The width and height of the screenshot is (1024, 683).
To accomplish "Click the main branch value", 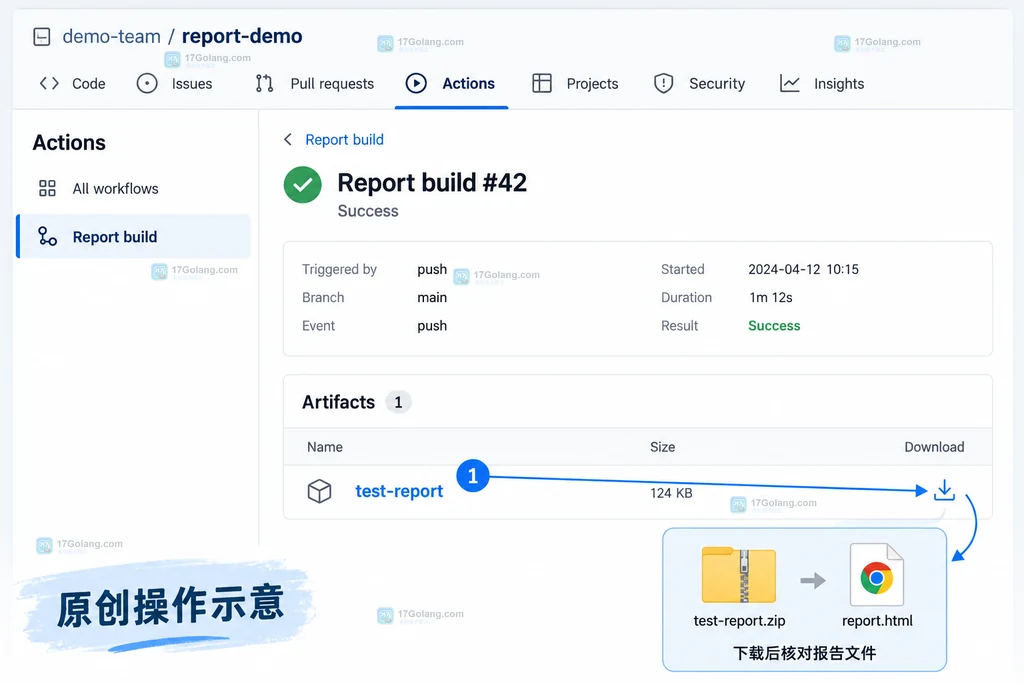I will point(432,297).
